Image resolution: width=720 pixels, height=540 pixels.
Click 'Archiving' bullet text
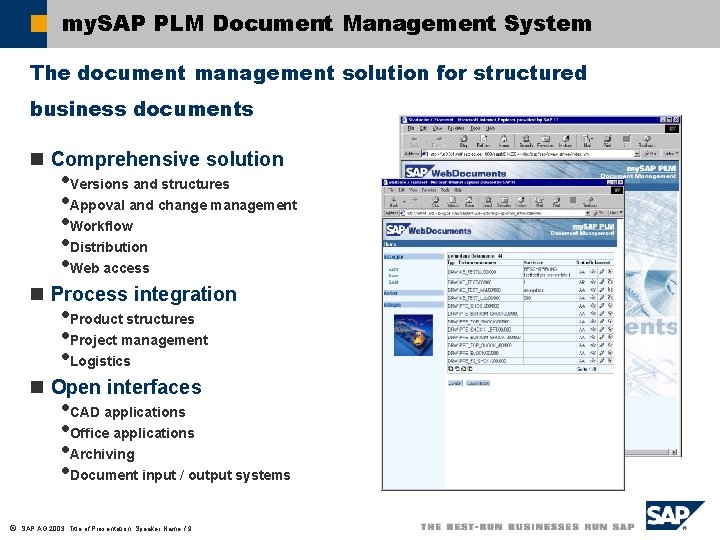coord(102,454)
